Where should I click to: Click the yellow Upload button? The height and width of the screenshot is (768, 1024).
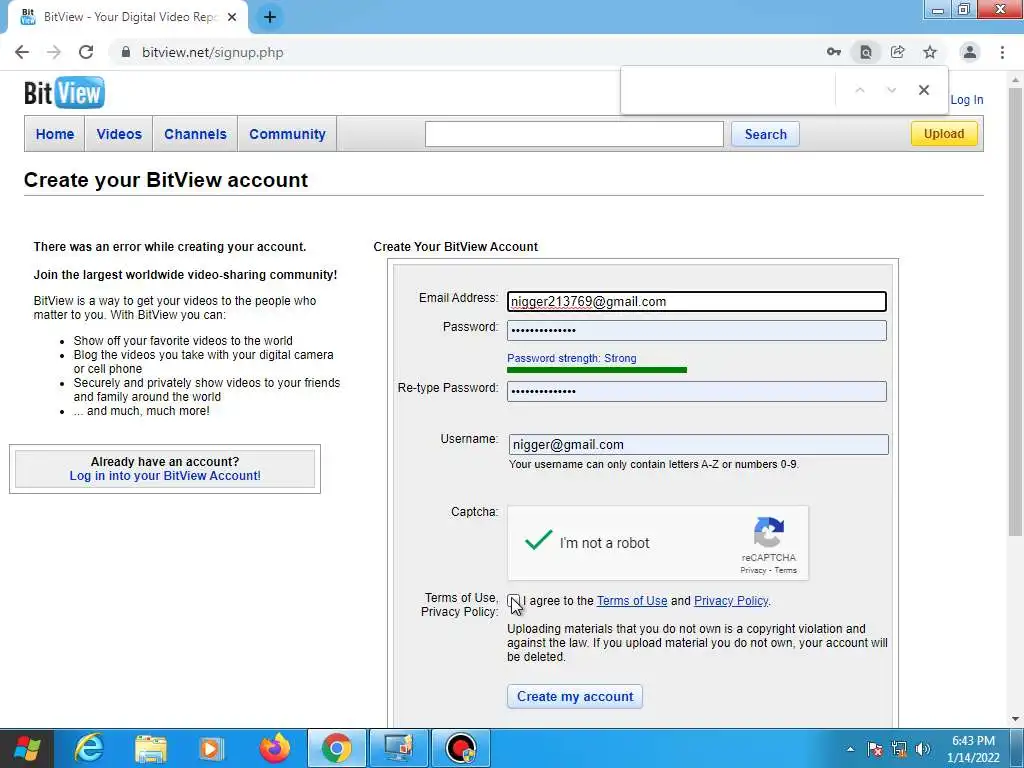[x=944, y=133]
